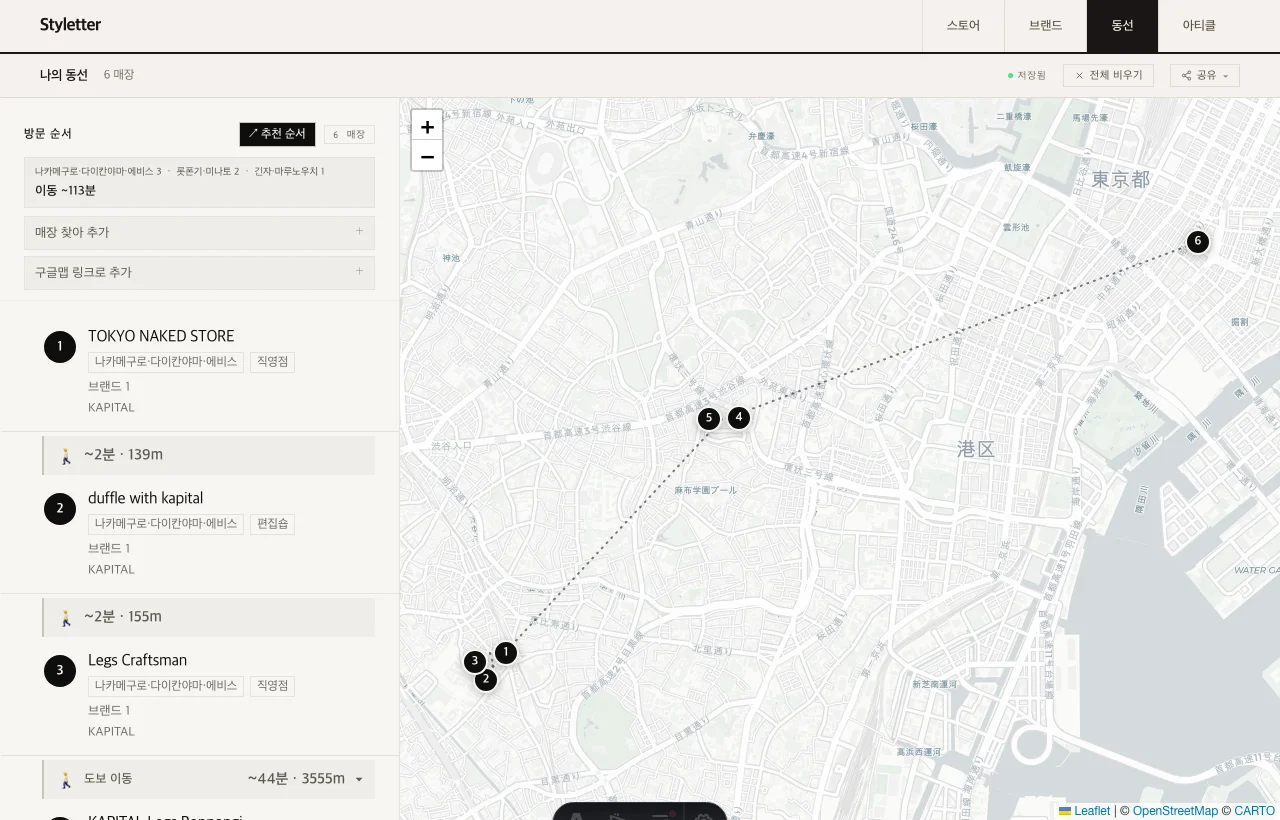The image size is (1280, 820).
Task: Click the 직영점 tag on TOKYO NAKED STORE
Action: 272,362
